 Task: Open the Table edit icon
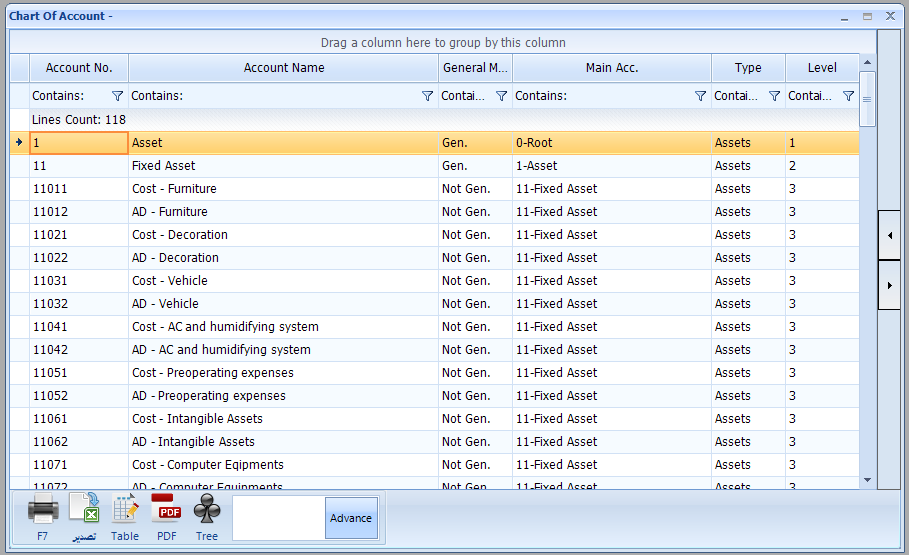pos(125,510)
